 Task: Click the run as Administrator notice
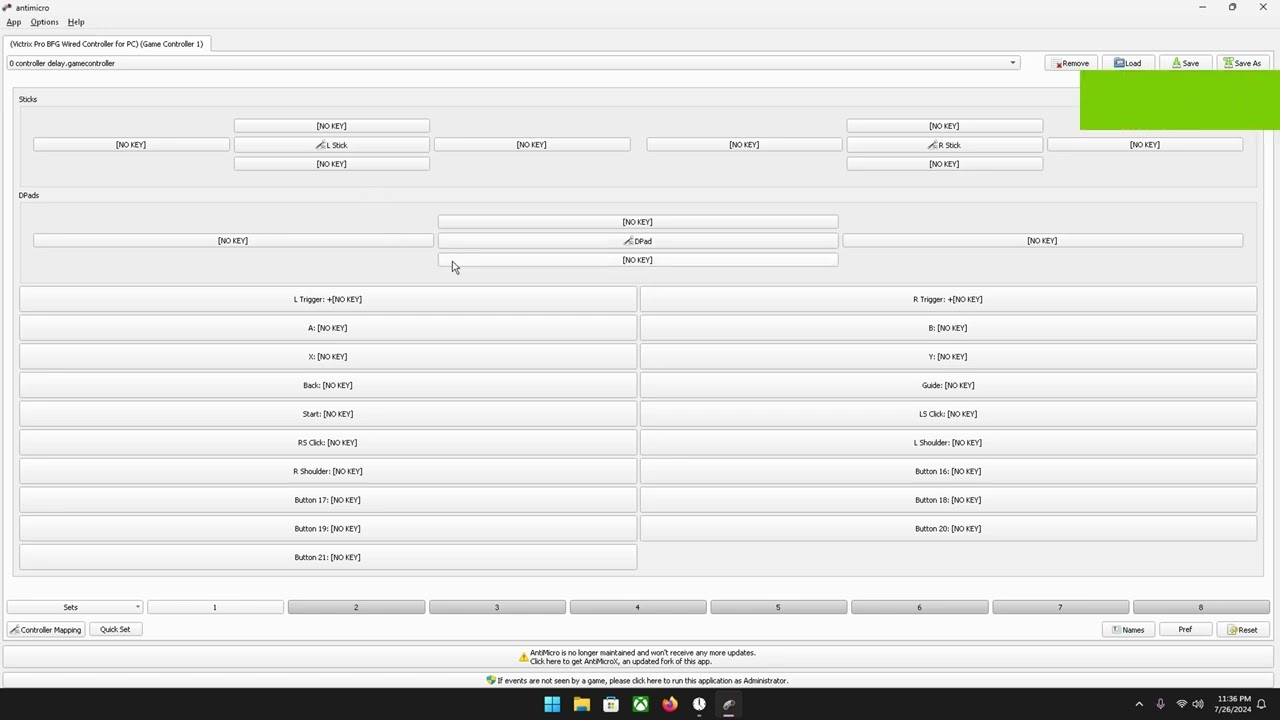636,681
